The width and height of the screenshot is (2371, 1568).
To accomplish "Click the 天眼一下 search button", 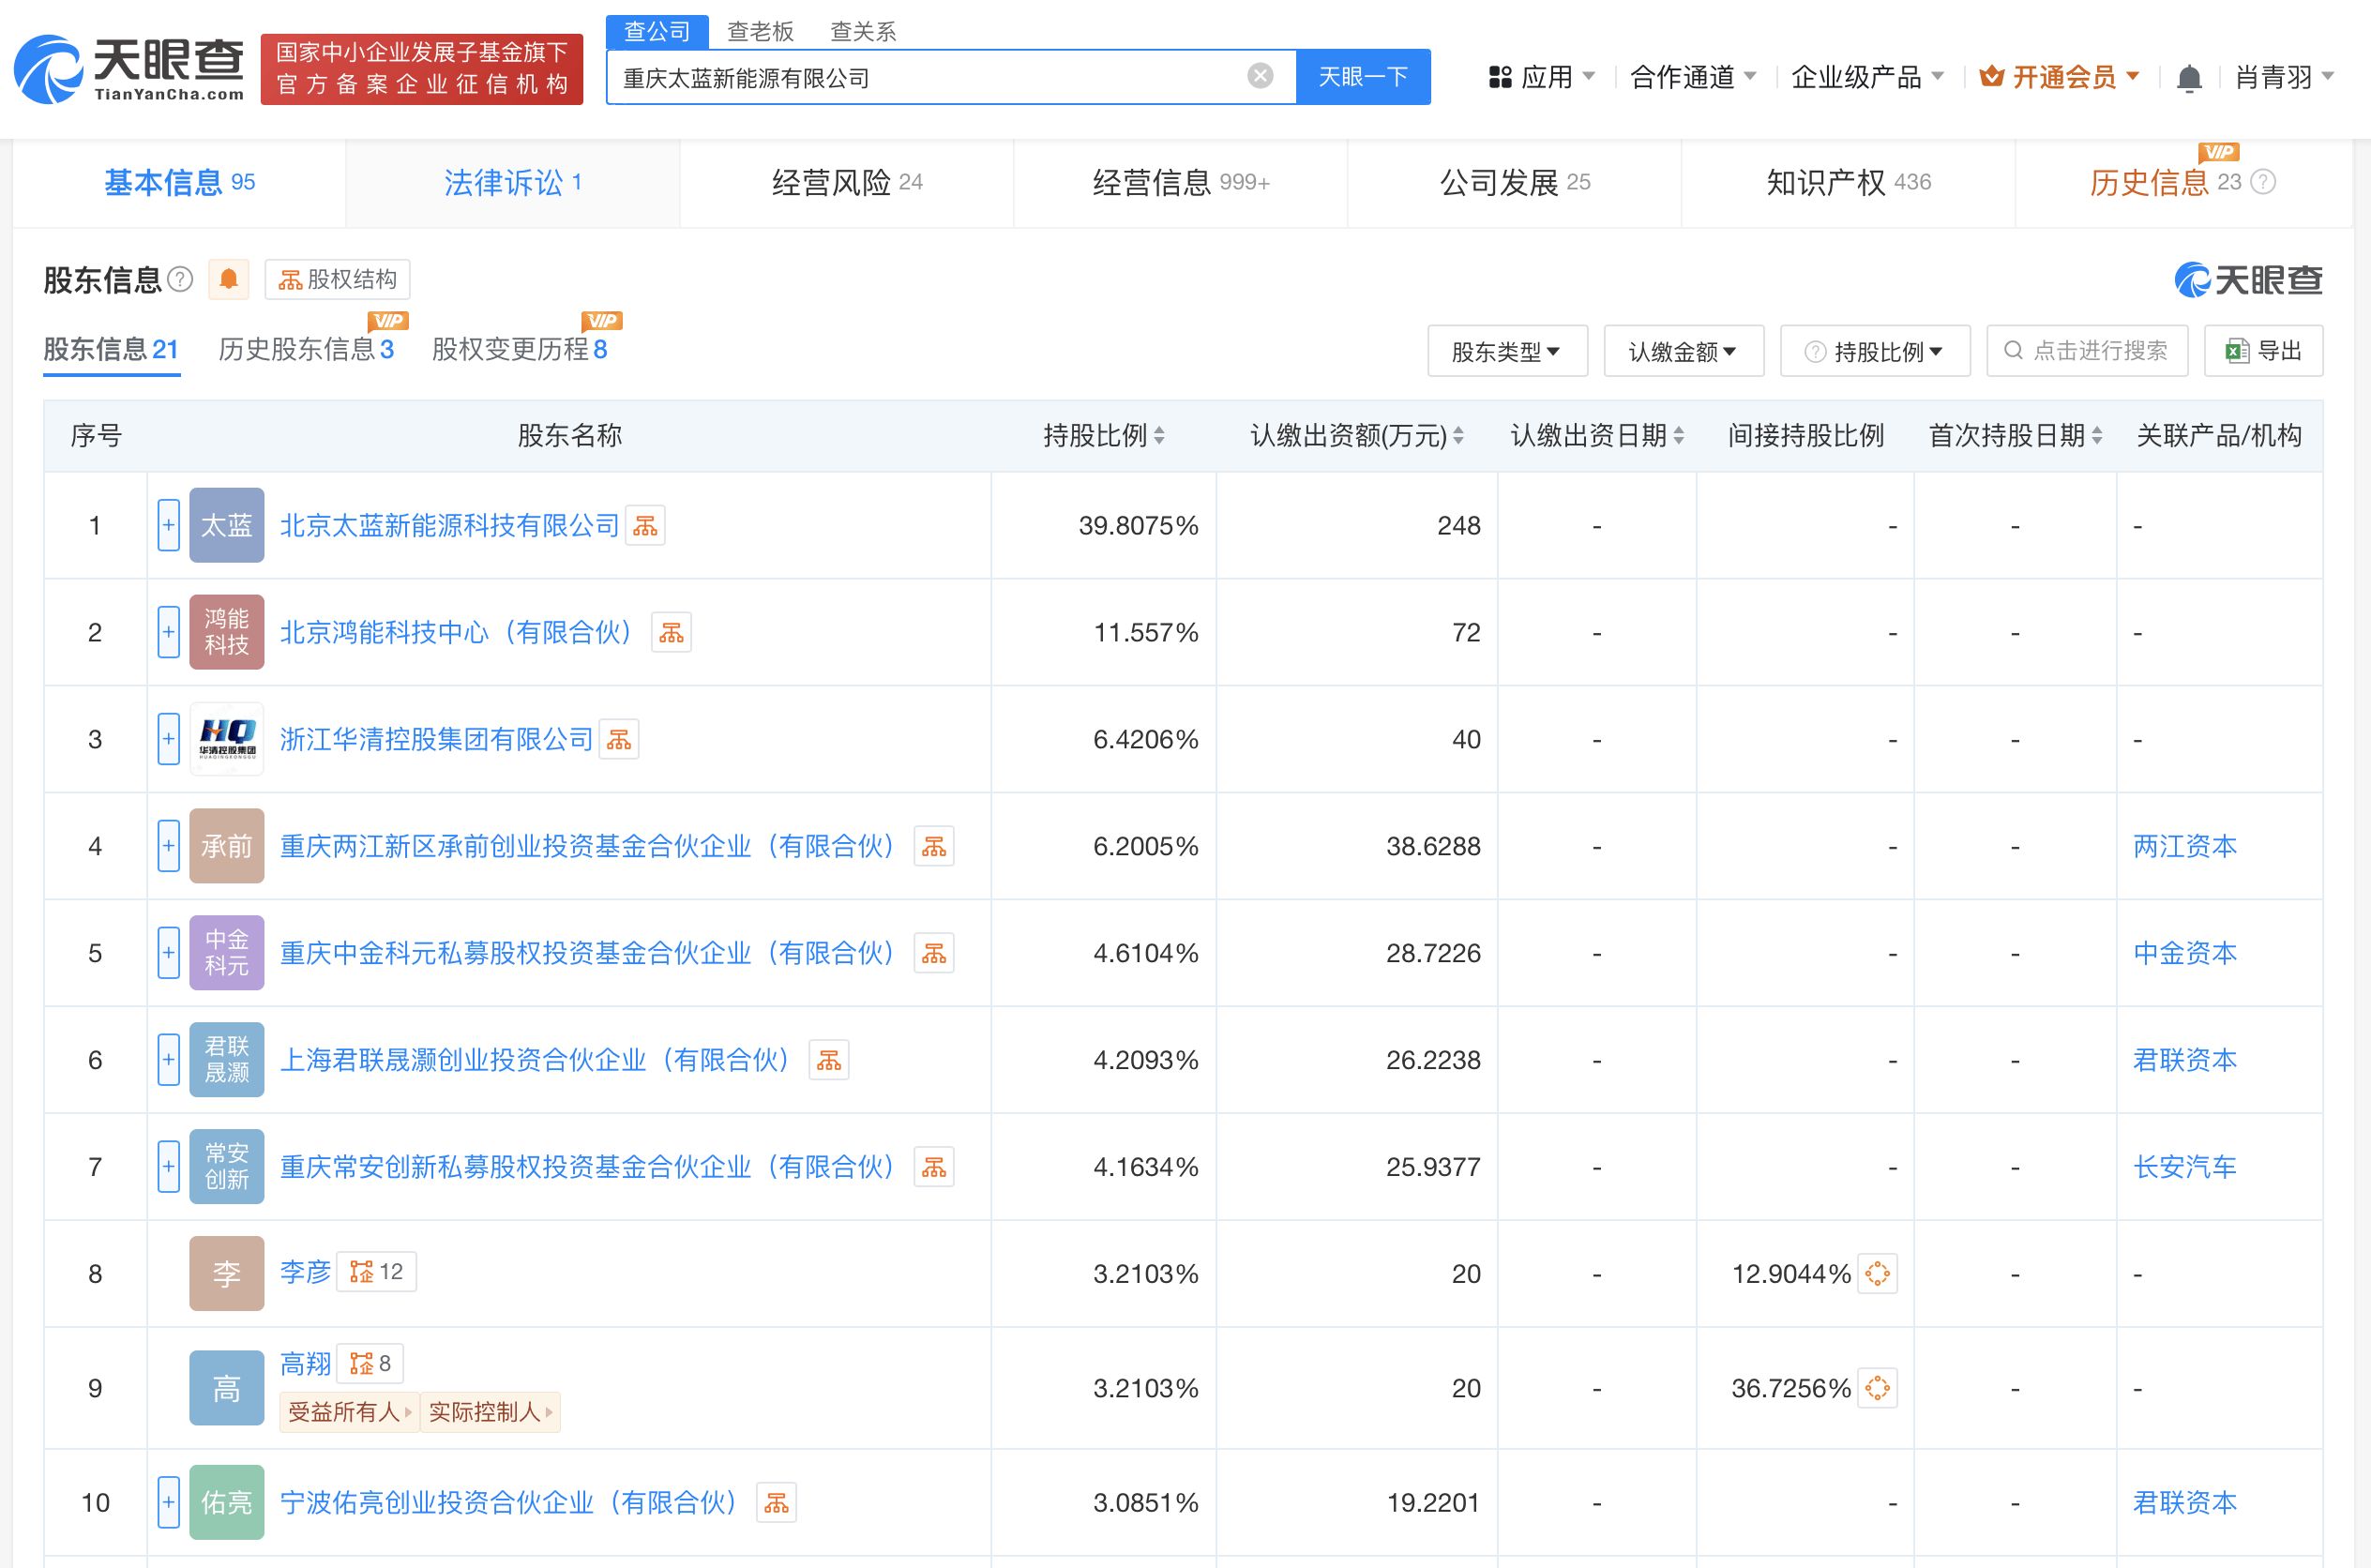I will pos(1362,77).
